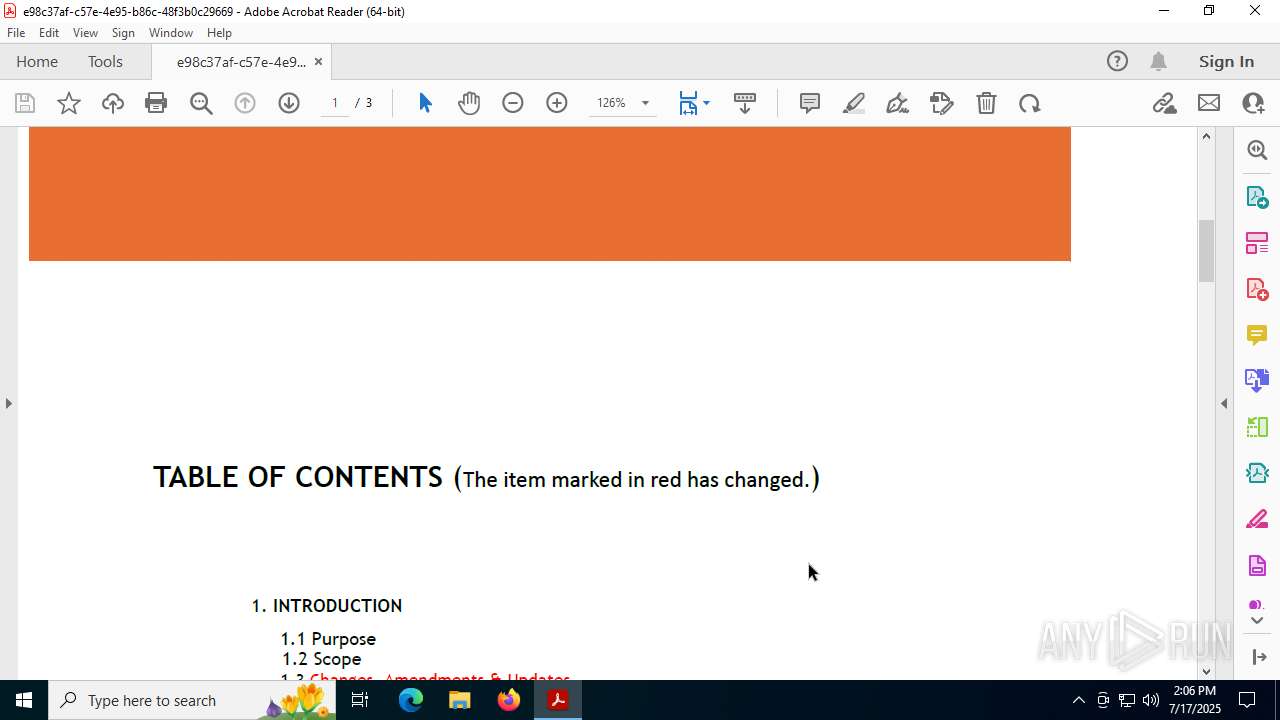The height and width of the screenshot is (720, 1280).
Task: Expand the left navigation pane arrow
Action: (8, 403)
